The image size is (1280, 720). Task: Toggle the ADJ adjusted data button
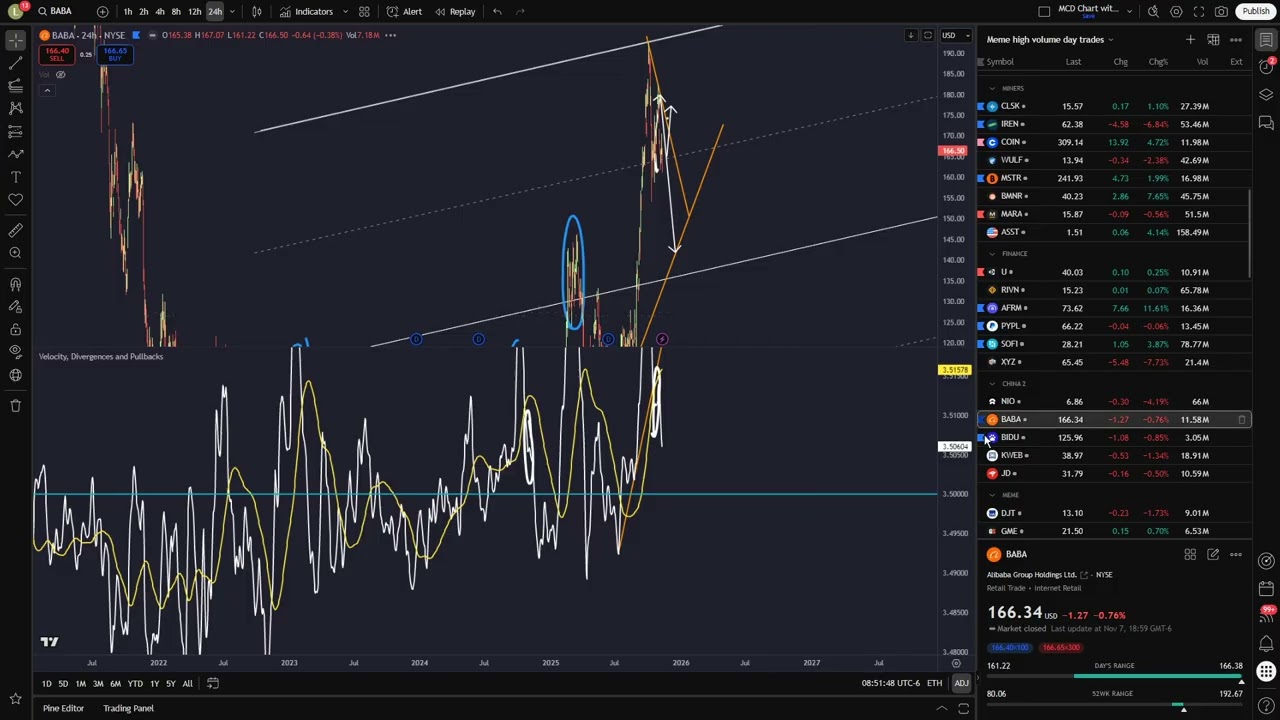click(961, 683)
